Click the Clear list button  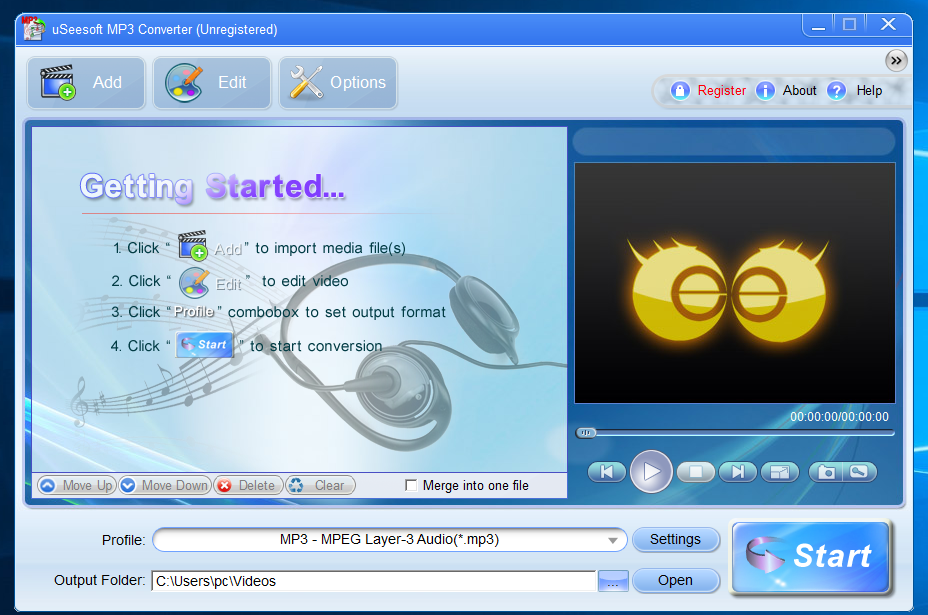pos(320,485)
